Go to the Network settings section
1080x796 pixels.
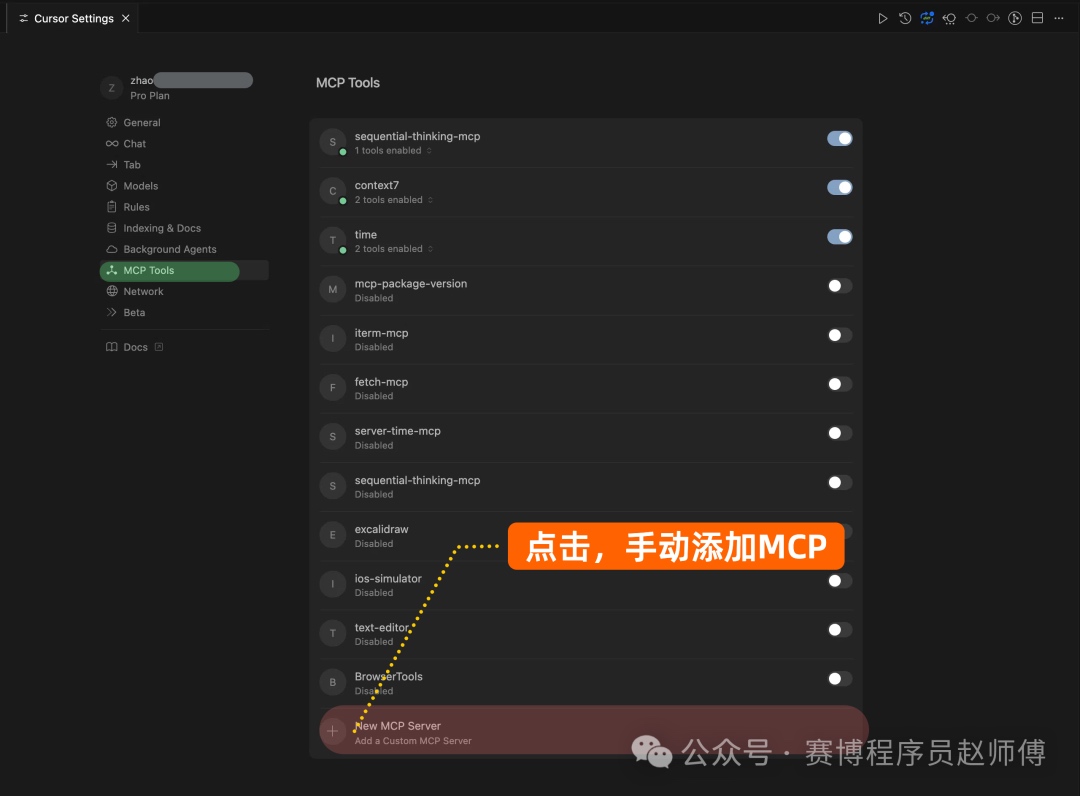click(184, 291)
